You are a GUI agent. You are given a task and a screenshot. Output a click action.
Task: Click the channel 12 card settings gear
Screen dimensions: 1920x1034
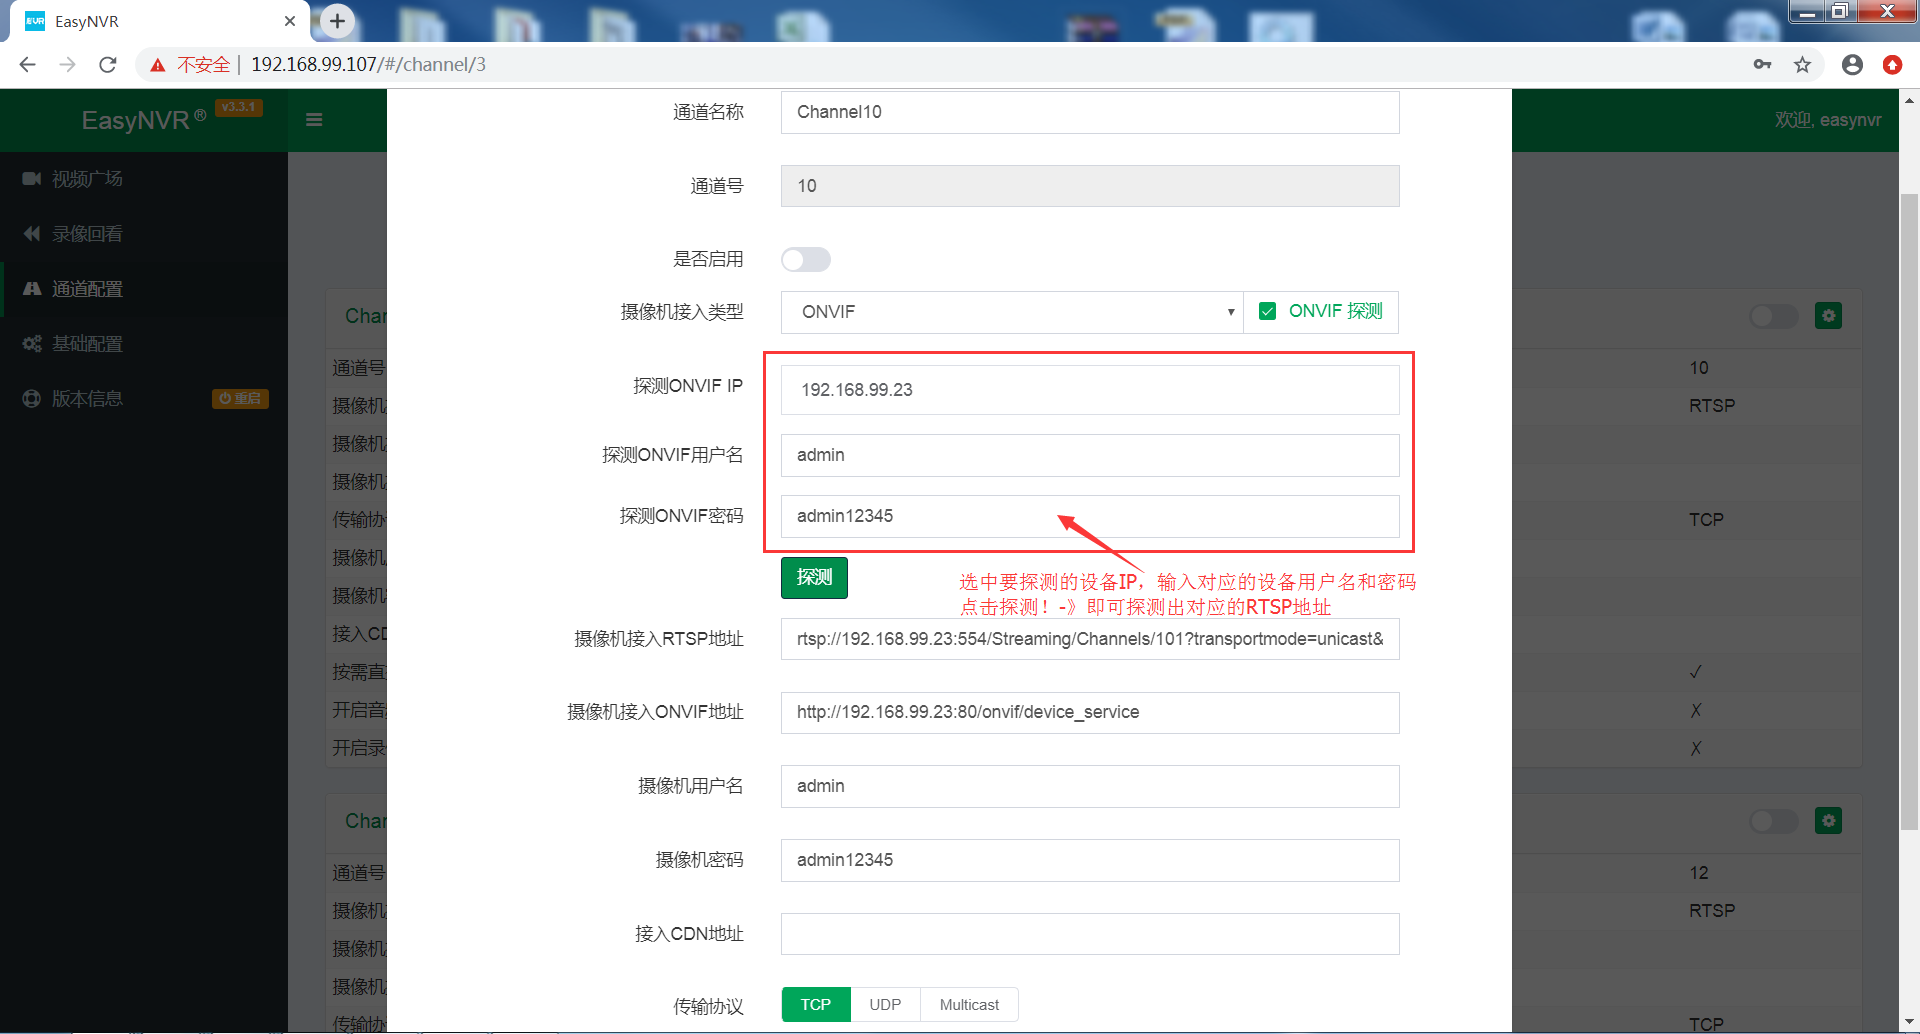[1829, 821]
